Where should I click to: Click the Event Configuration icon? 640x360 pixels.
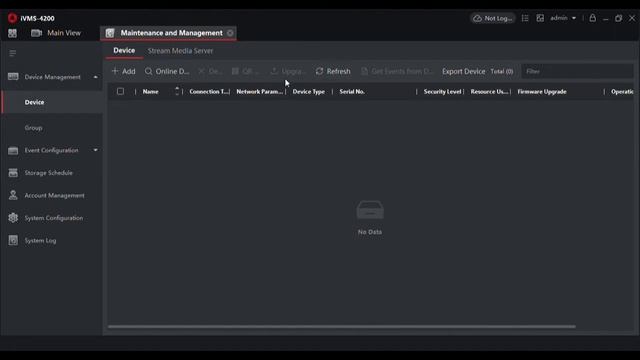pos(13,151)
